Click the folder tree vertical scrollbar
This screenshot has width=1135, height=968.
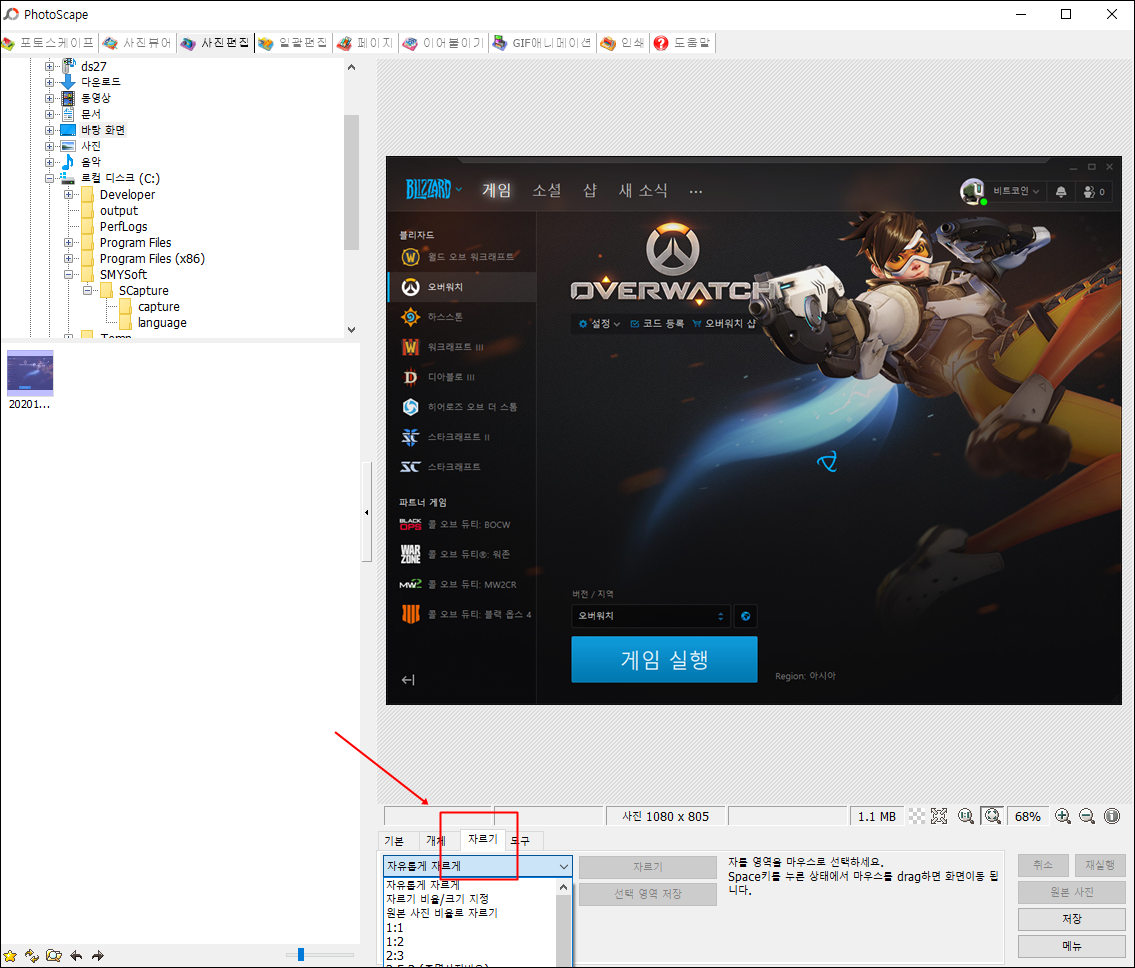coord(352,182)
